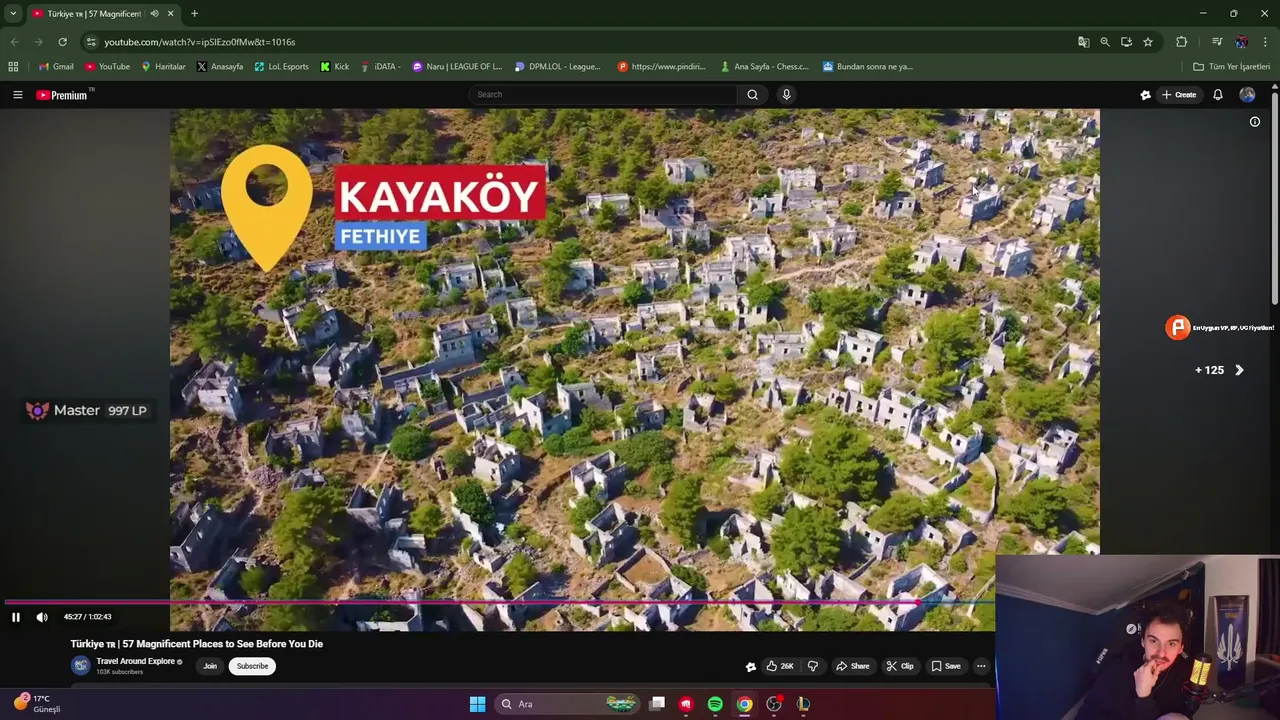Go back in browser history
Image resolution: width=1280 pixels, height=720 pixels.
click(14, 42)
